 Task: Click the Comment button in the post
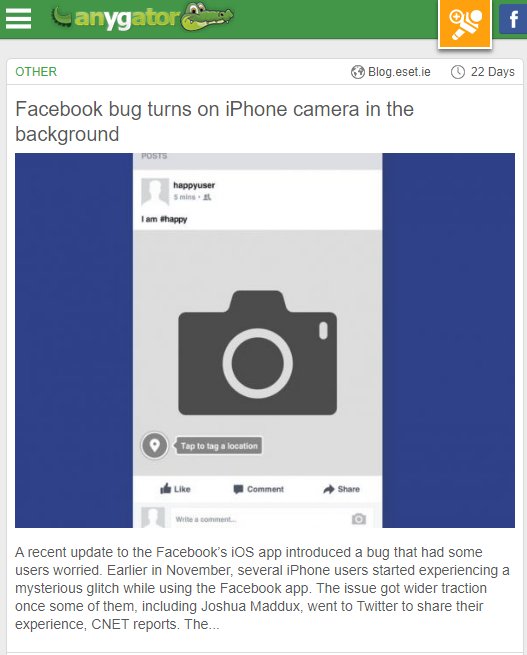pyautogui.click(x=258, y=489)
